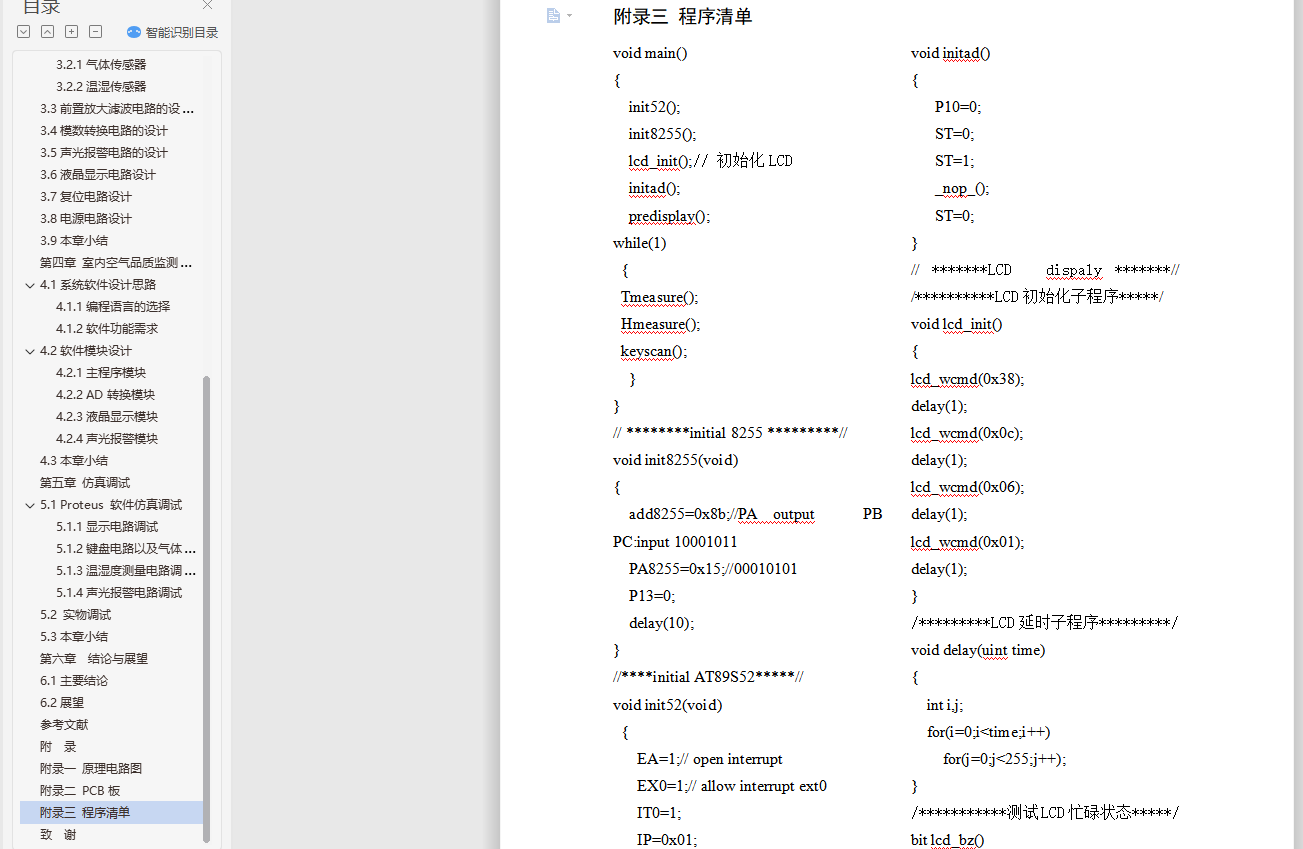Go to 3.2.1 气体传感器

(x=101, y=65)
